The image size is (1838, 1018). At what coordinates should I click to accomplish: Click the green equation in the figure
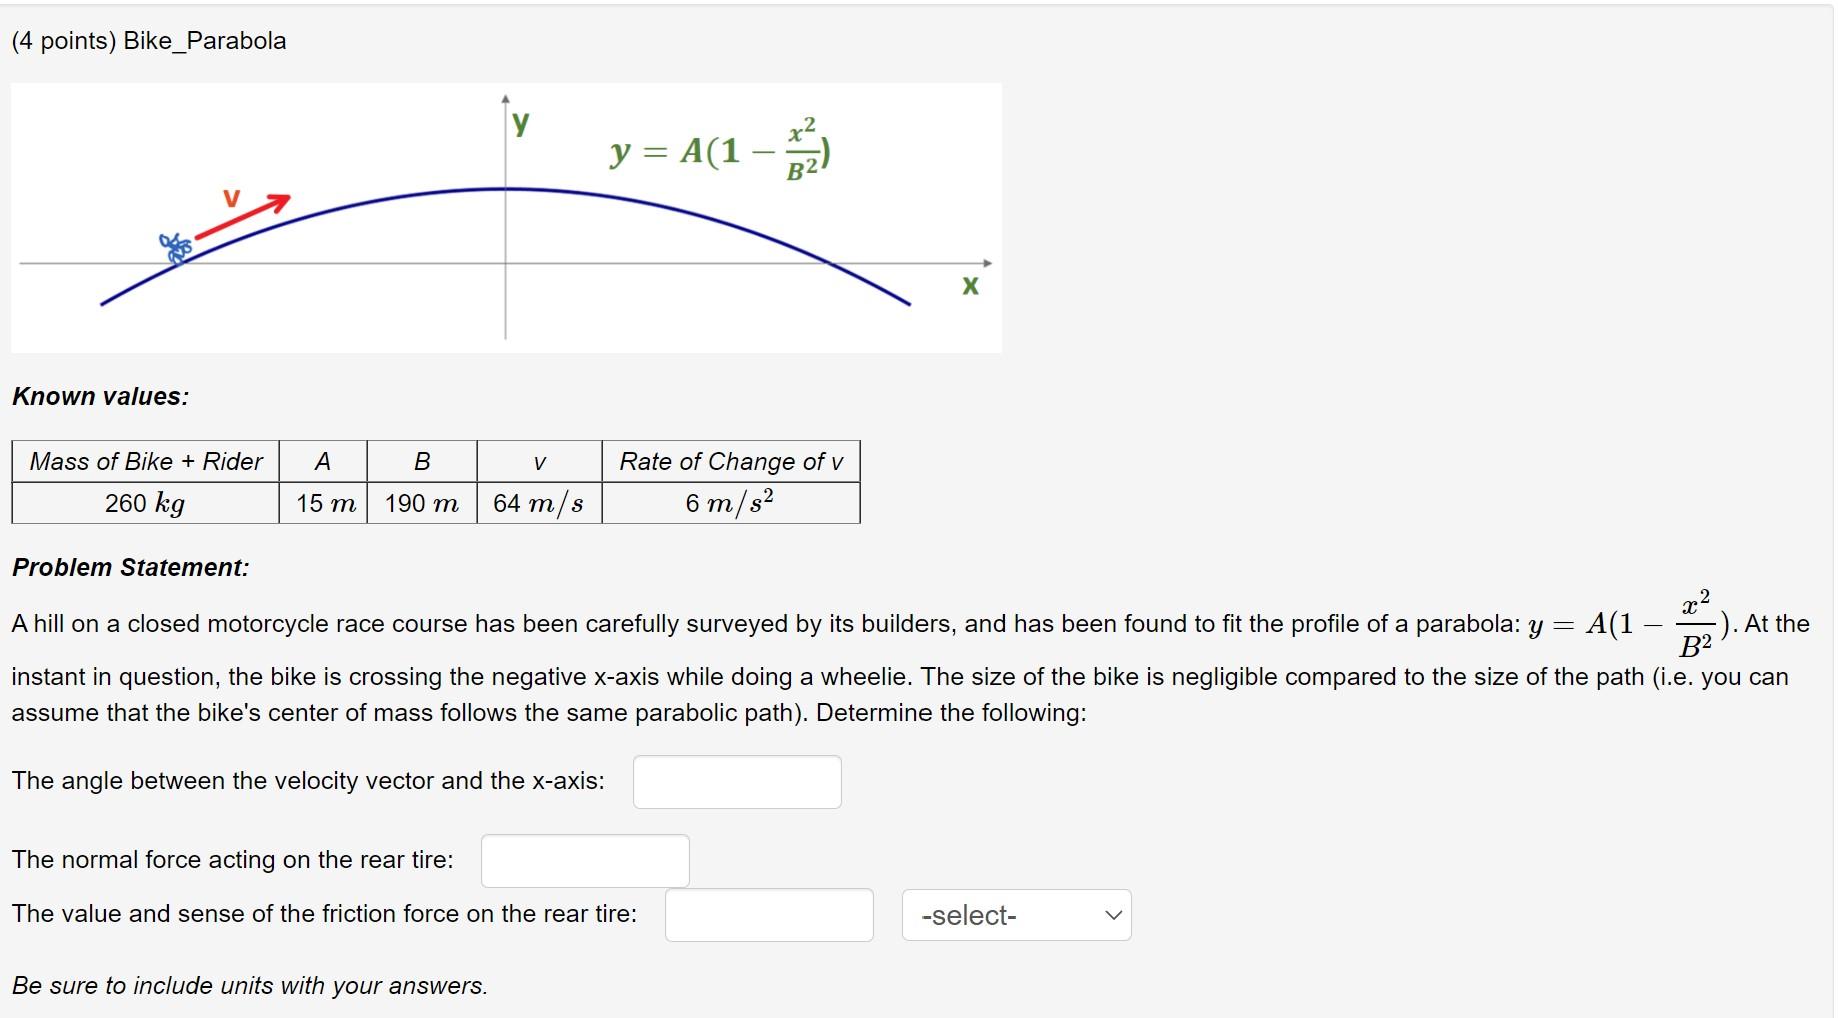(x=718, y=152)
